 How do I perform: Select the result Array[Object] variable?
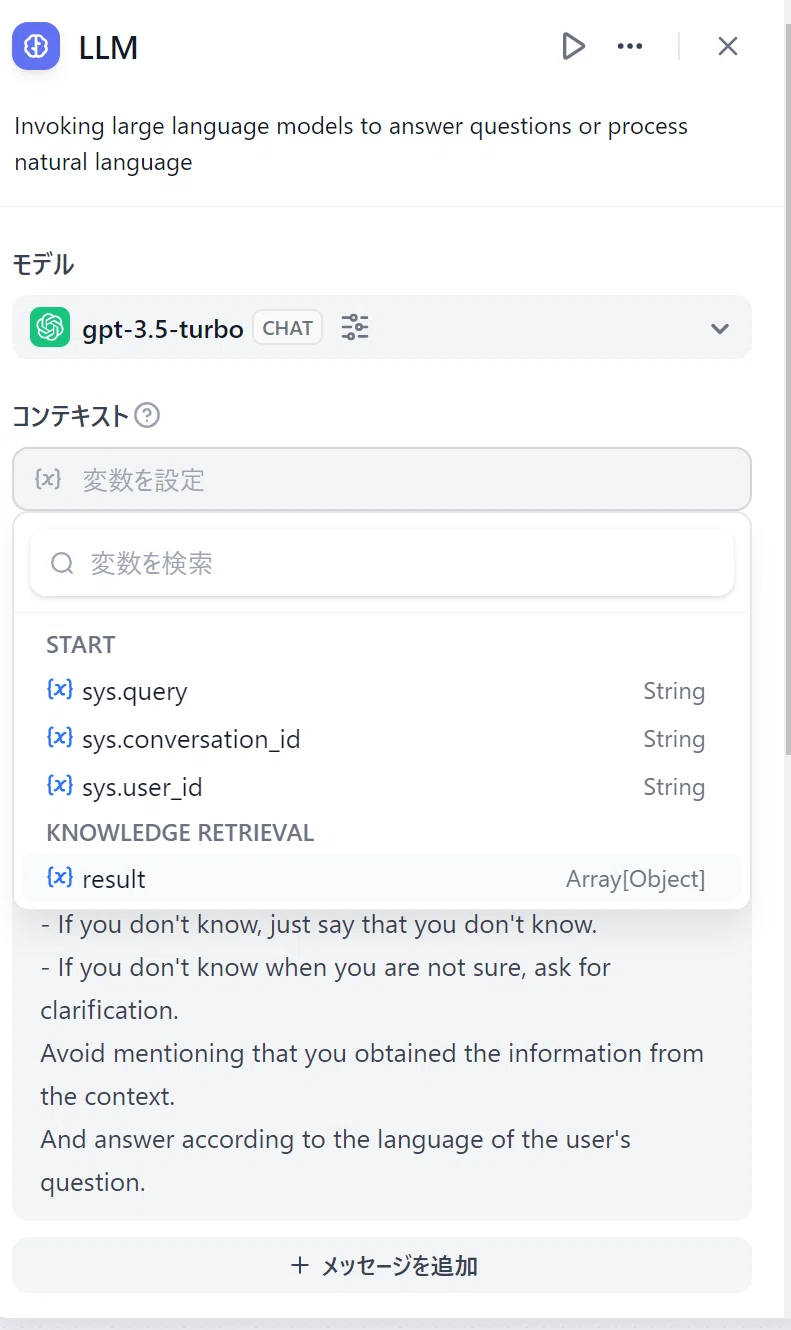pyautogui.click(x=382, y=879)
